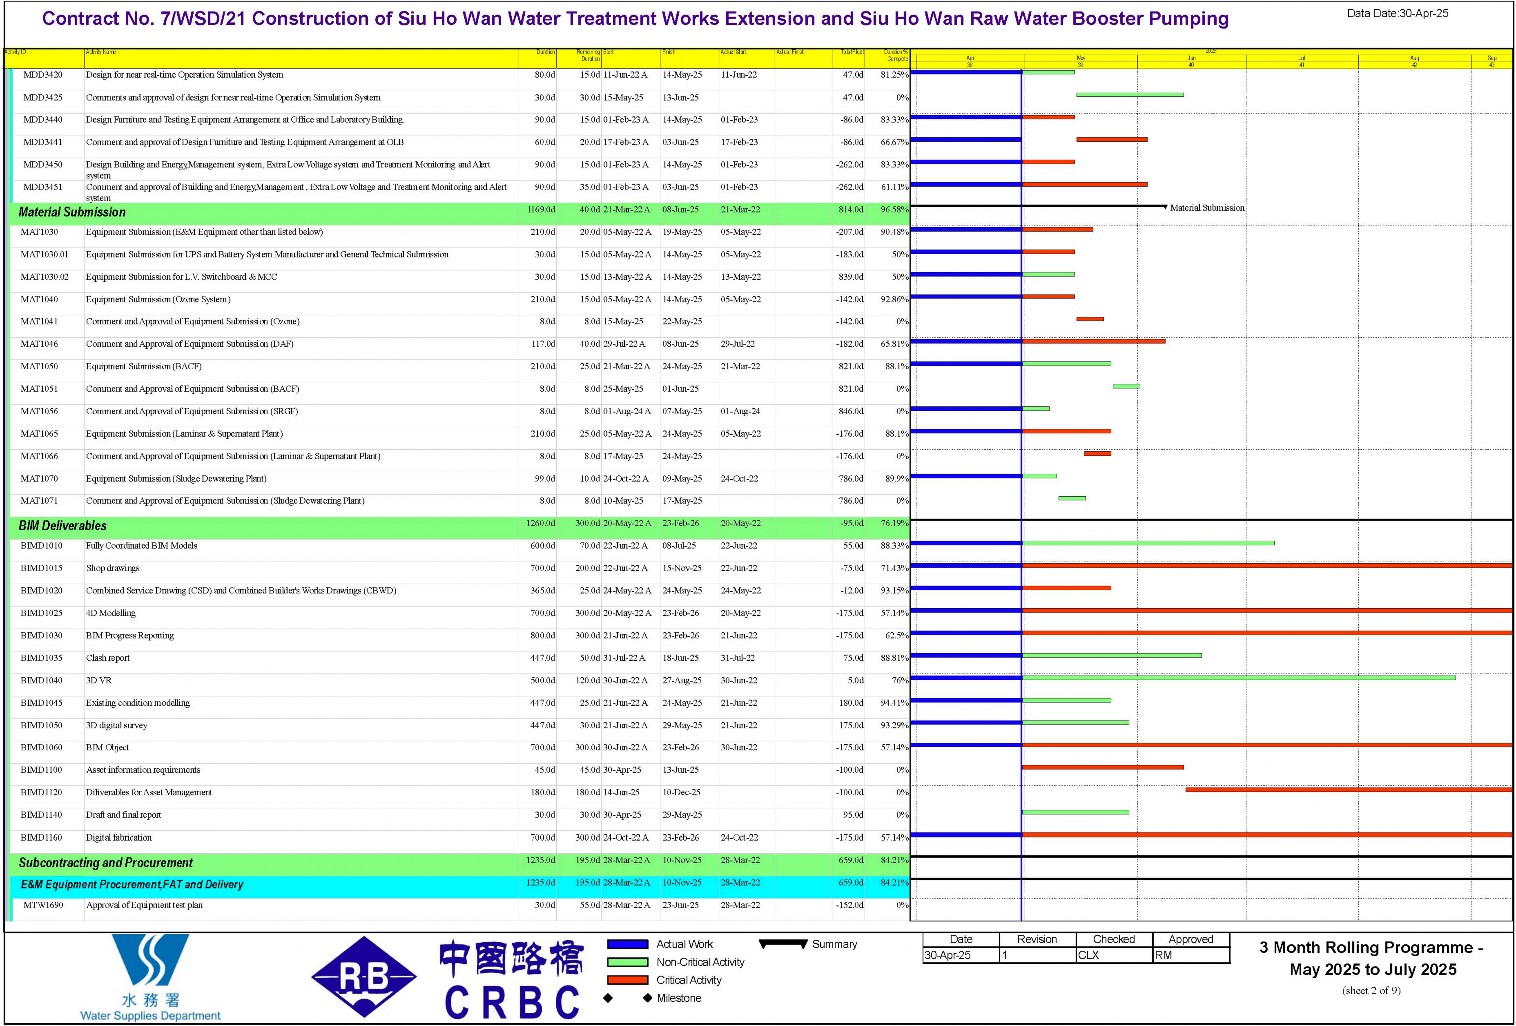The width and height of the screenshot is (1516, 1026).
Task: Click '3D digital survey' activity name
Action: (x=116, y=725)
